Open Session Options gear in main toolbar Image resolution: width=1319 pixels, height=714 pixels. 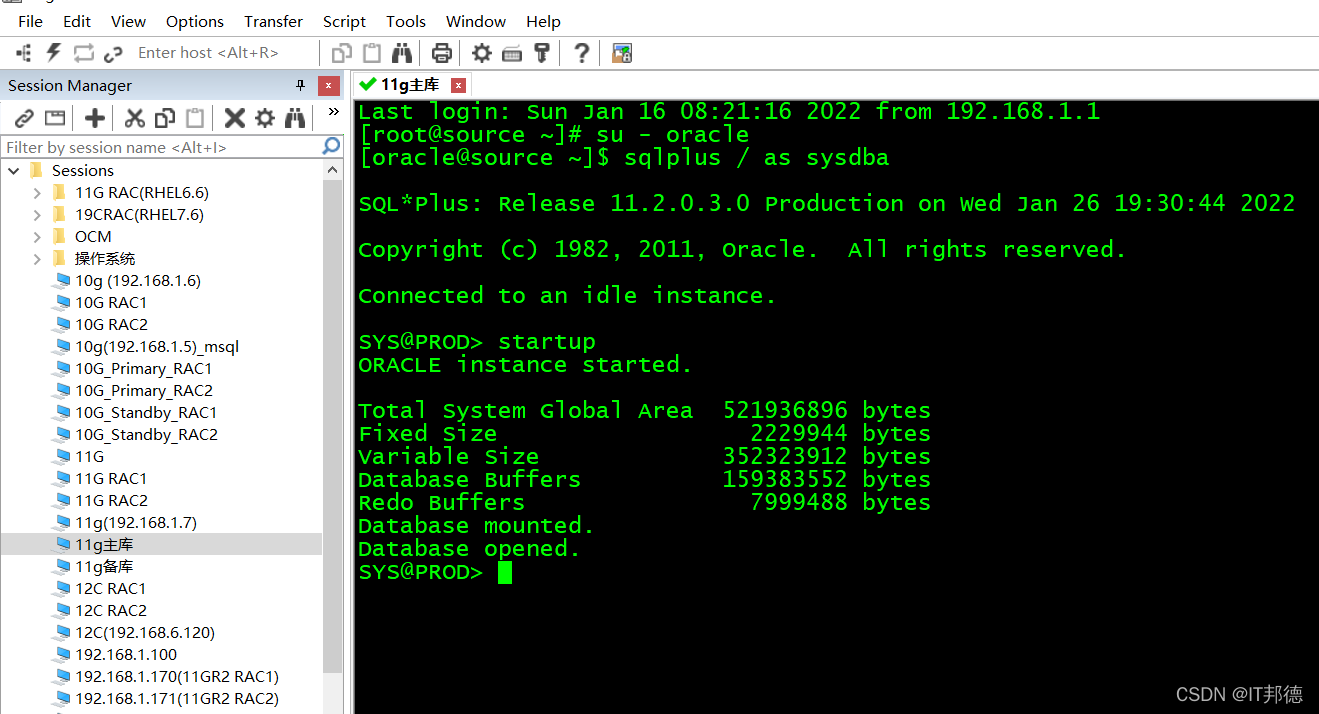click(x=482, y=53)
